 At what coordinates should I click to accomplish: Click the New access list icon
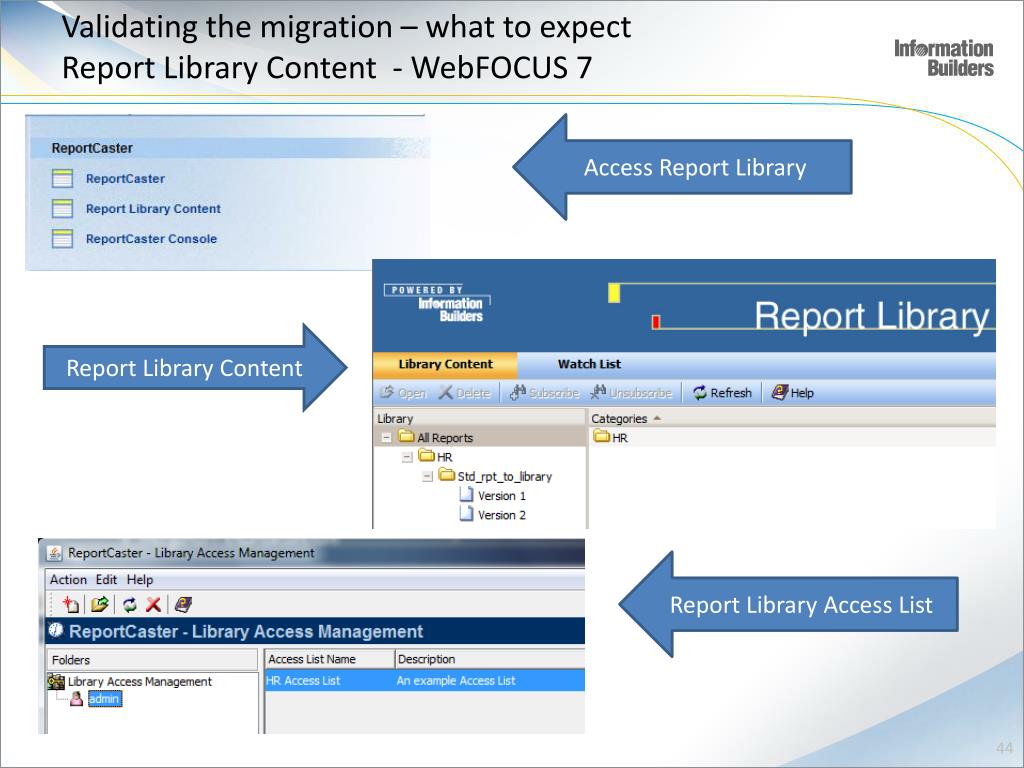click(70, 605)
